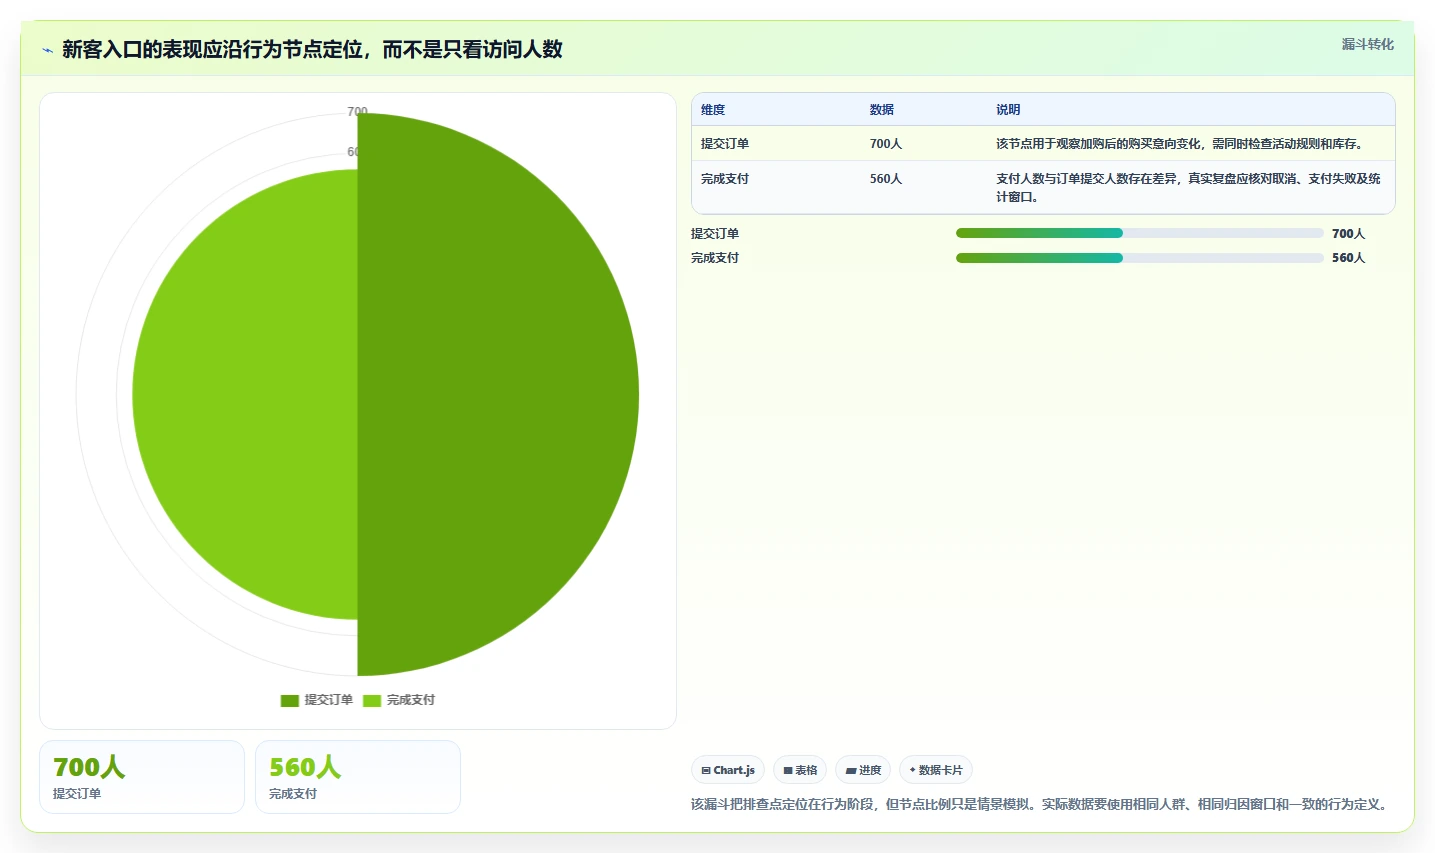Click the 700人 table cell
1435x853 pixels.
(886, 144)
